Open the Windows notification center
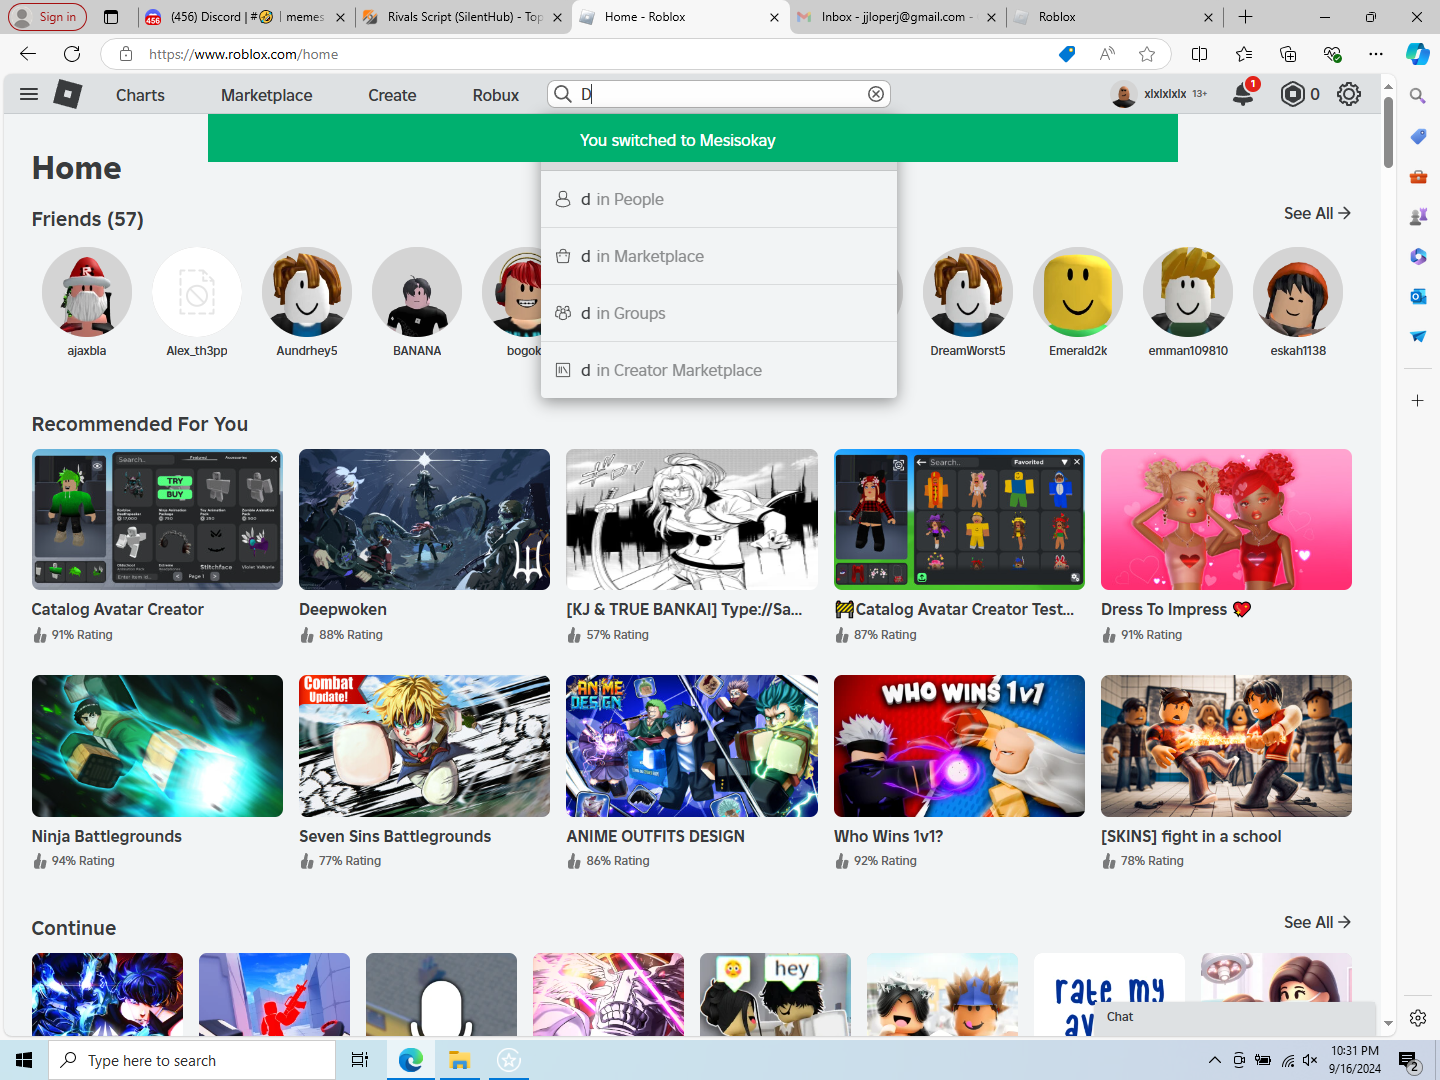Screen dimensions: 1440x1080 coord(1409,1061)
